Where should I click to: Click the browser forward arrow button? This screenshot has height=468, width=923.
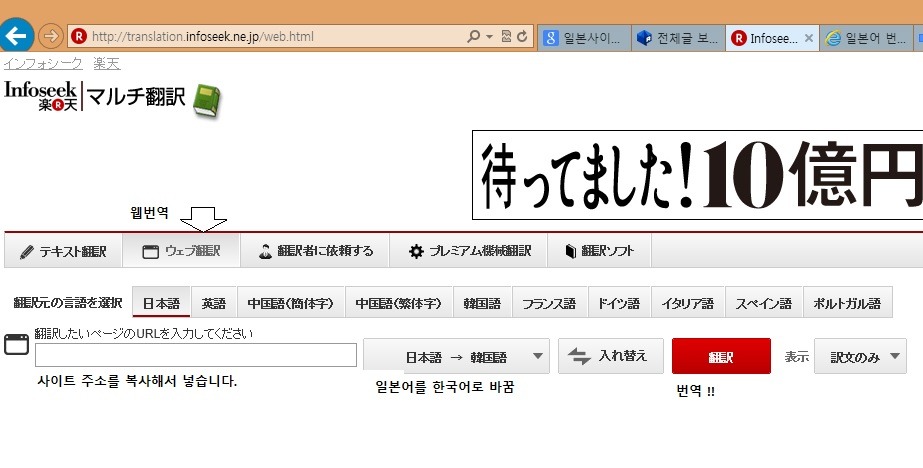pos(50,37)
